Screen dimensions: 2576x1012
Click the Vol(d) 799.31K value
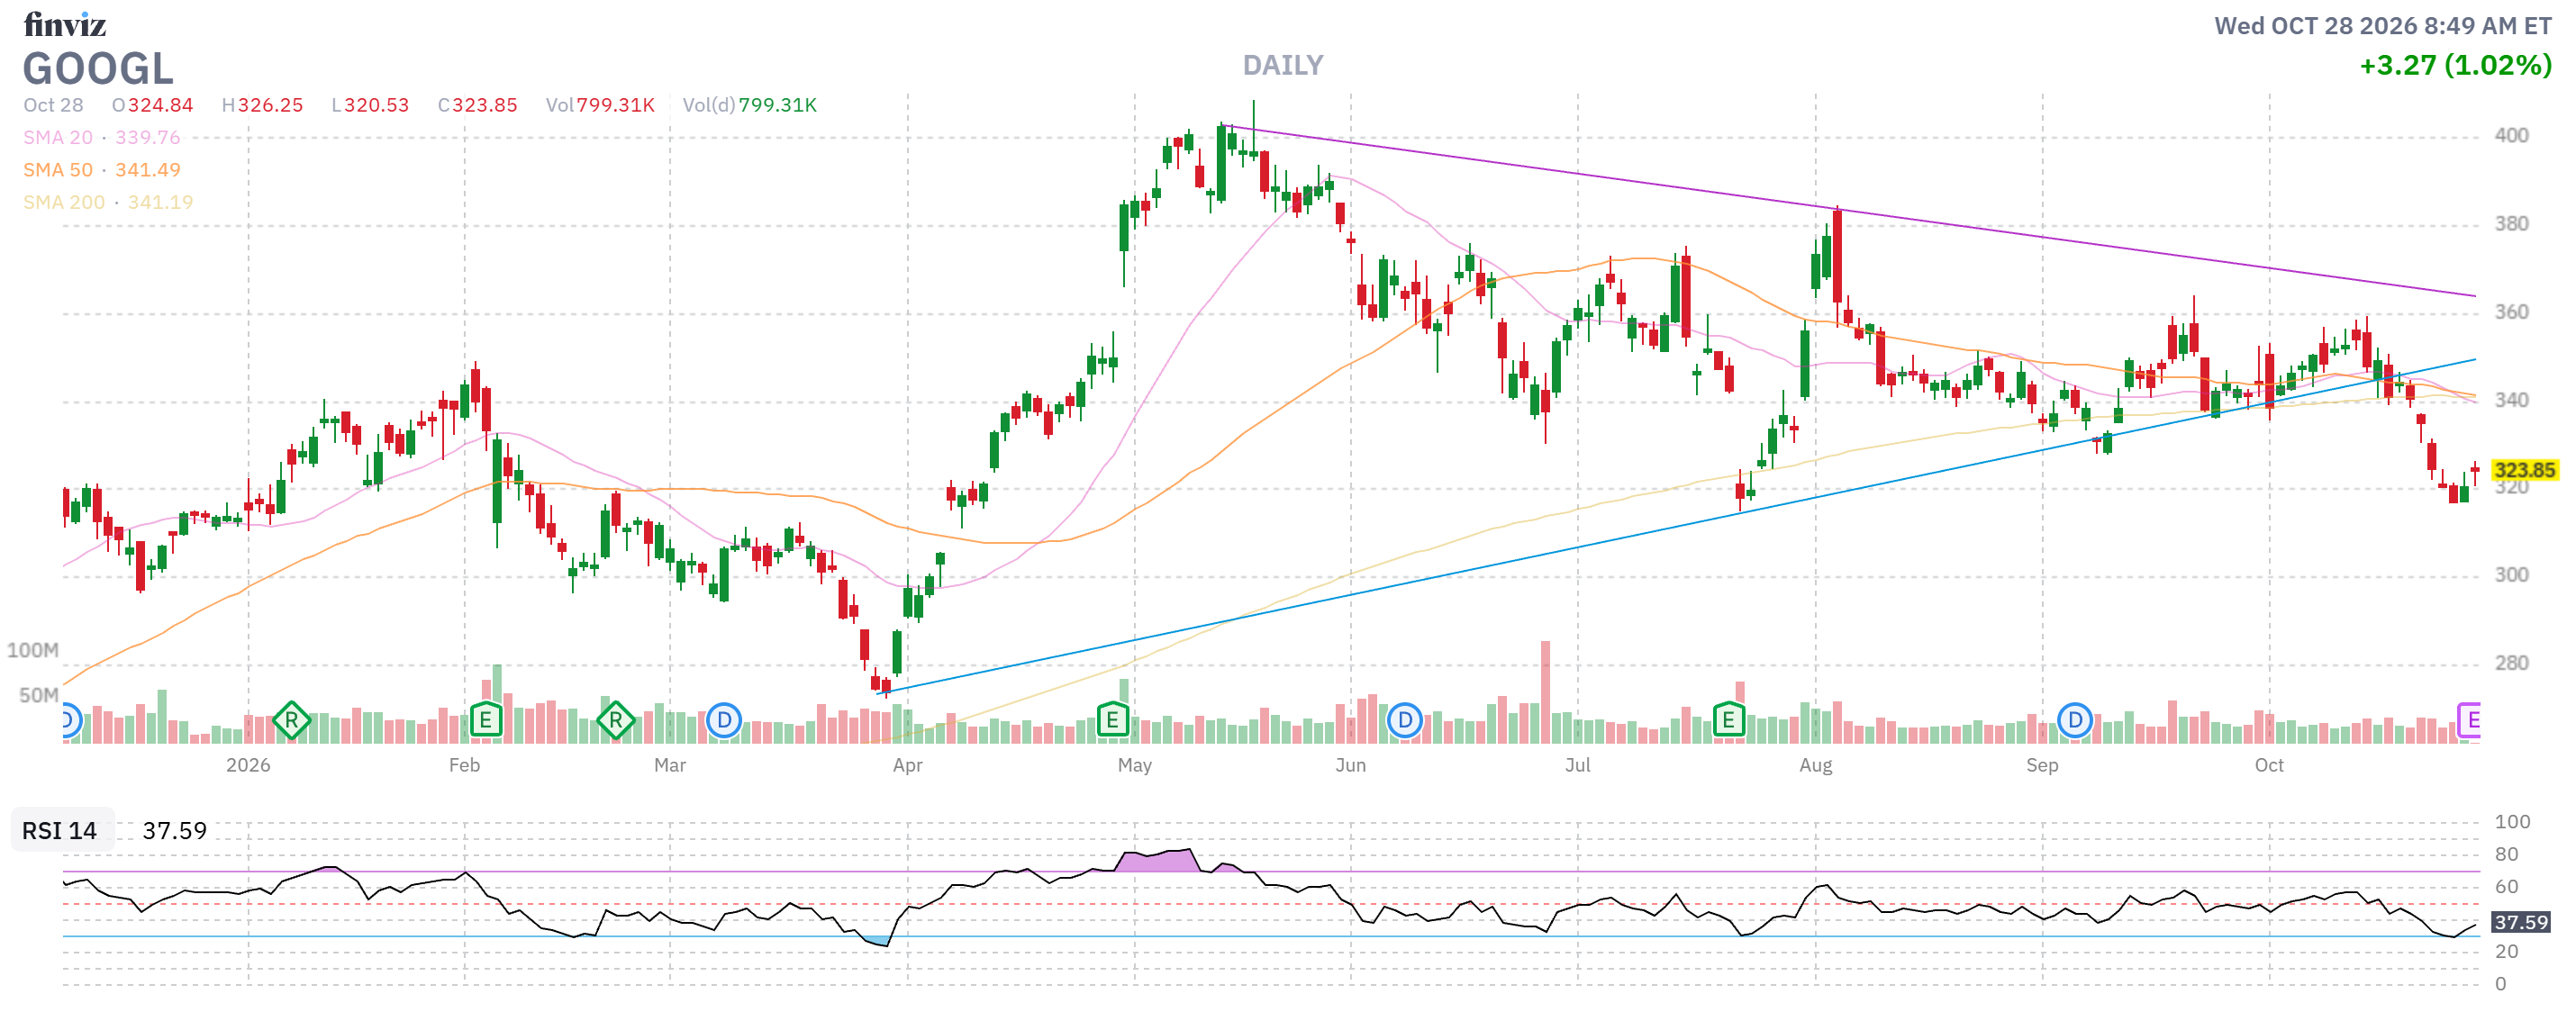(x=749, y=105)
